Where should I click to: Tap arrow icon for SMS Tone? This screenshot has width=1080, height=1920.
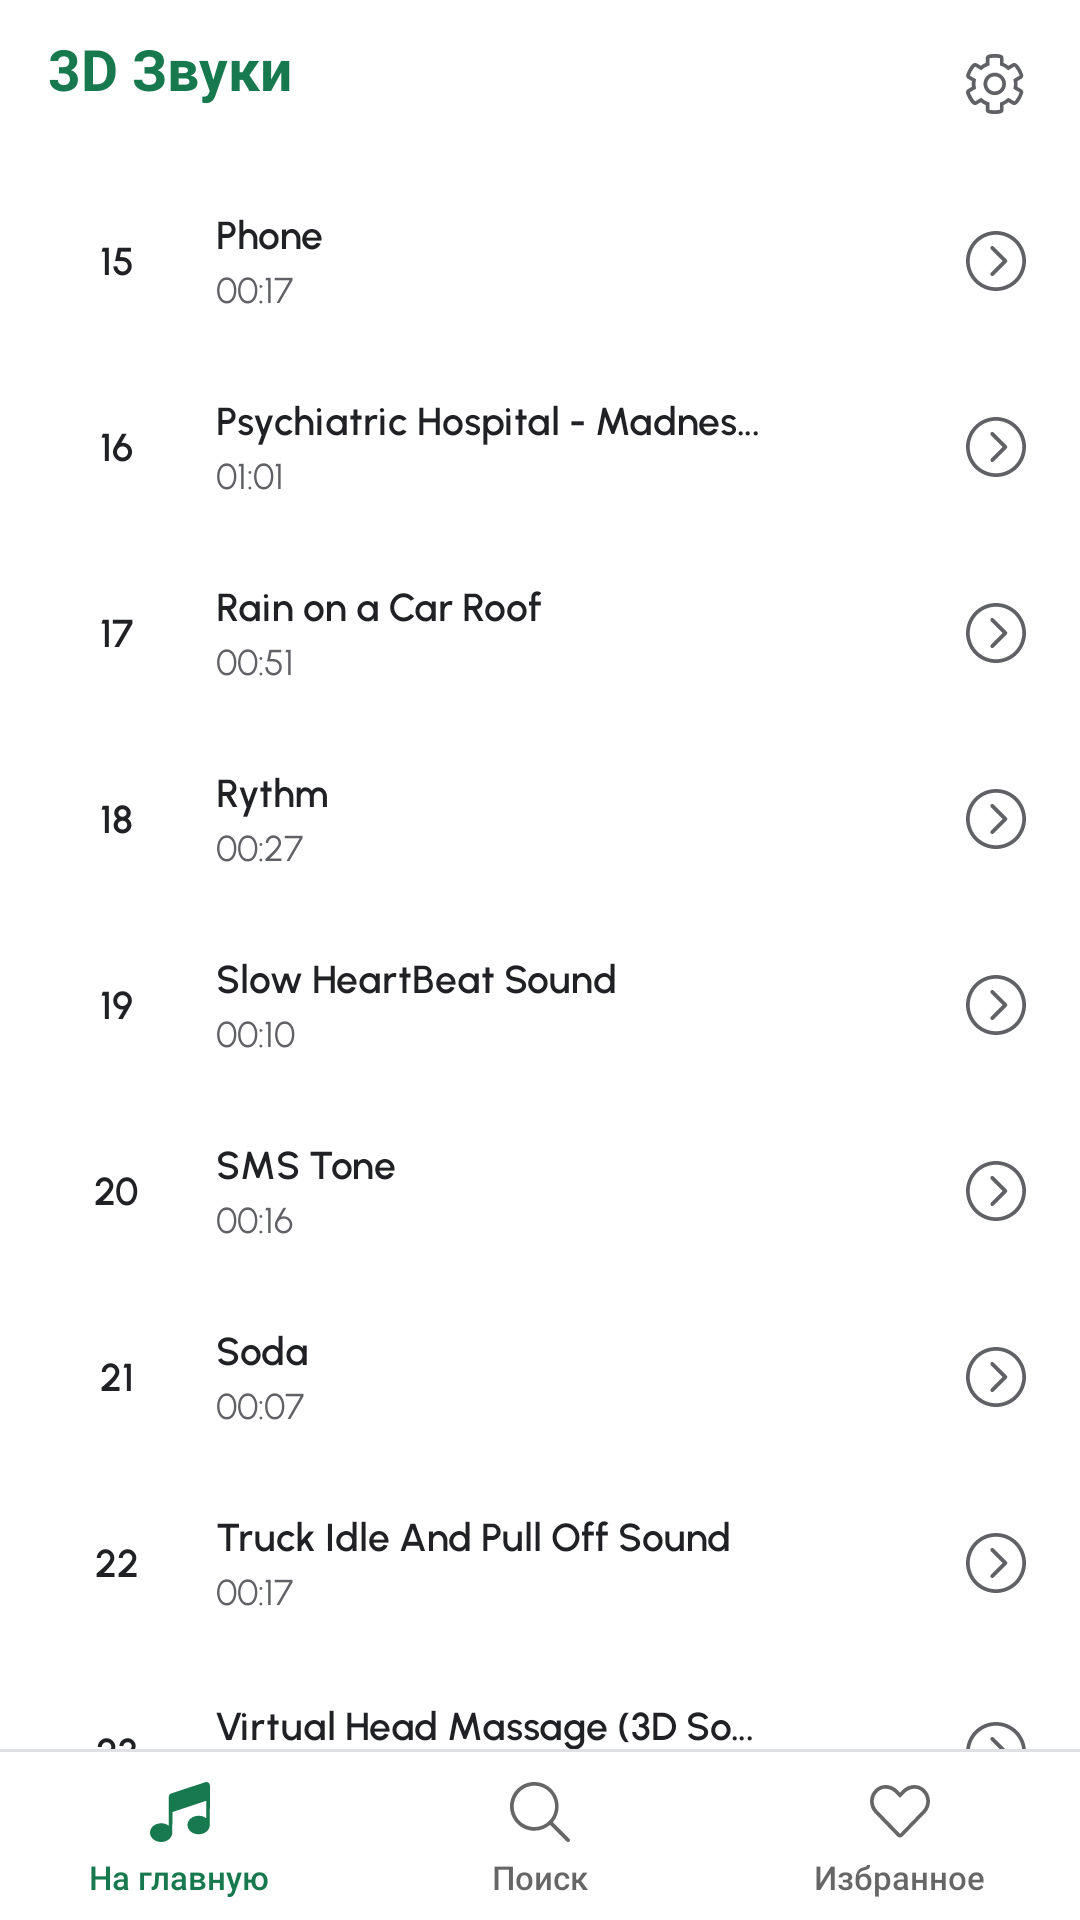995,1191
